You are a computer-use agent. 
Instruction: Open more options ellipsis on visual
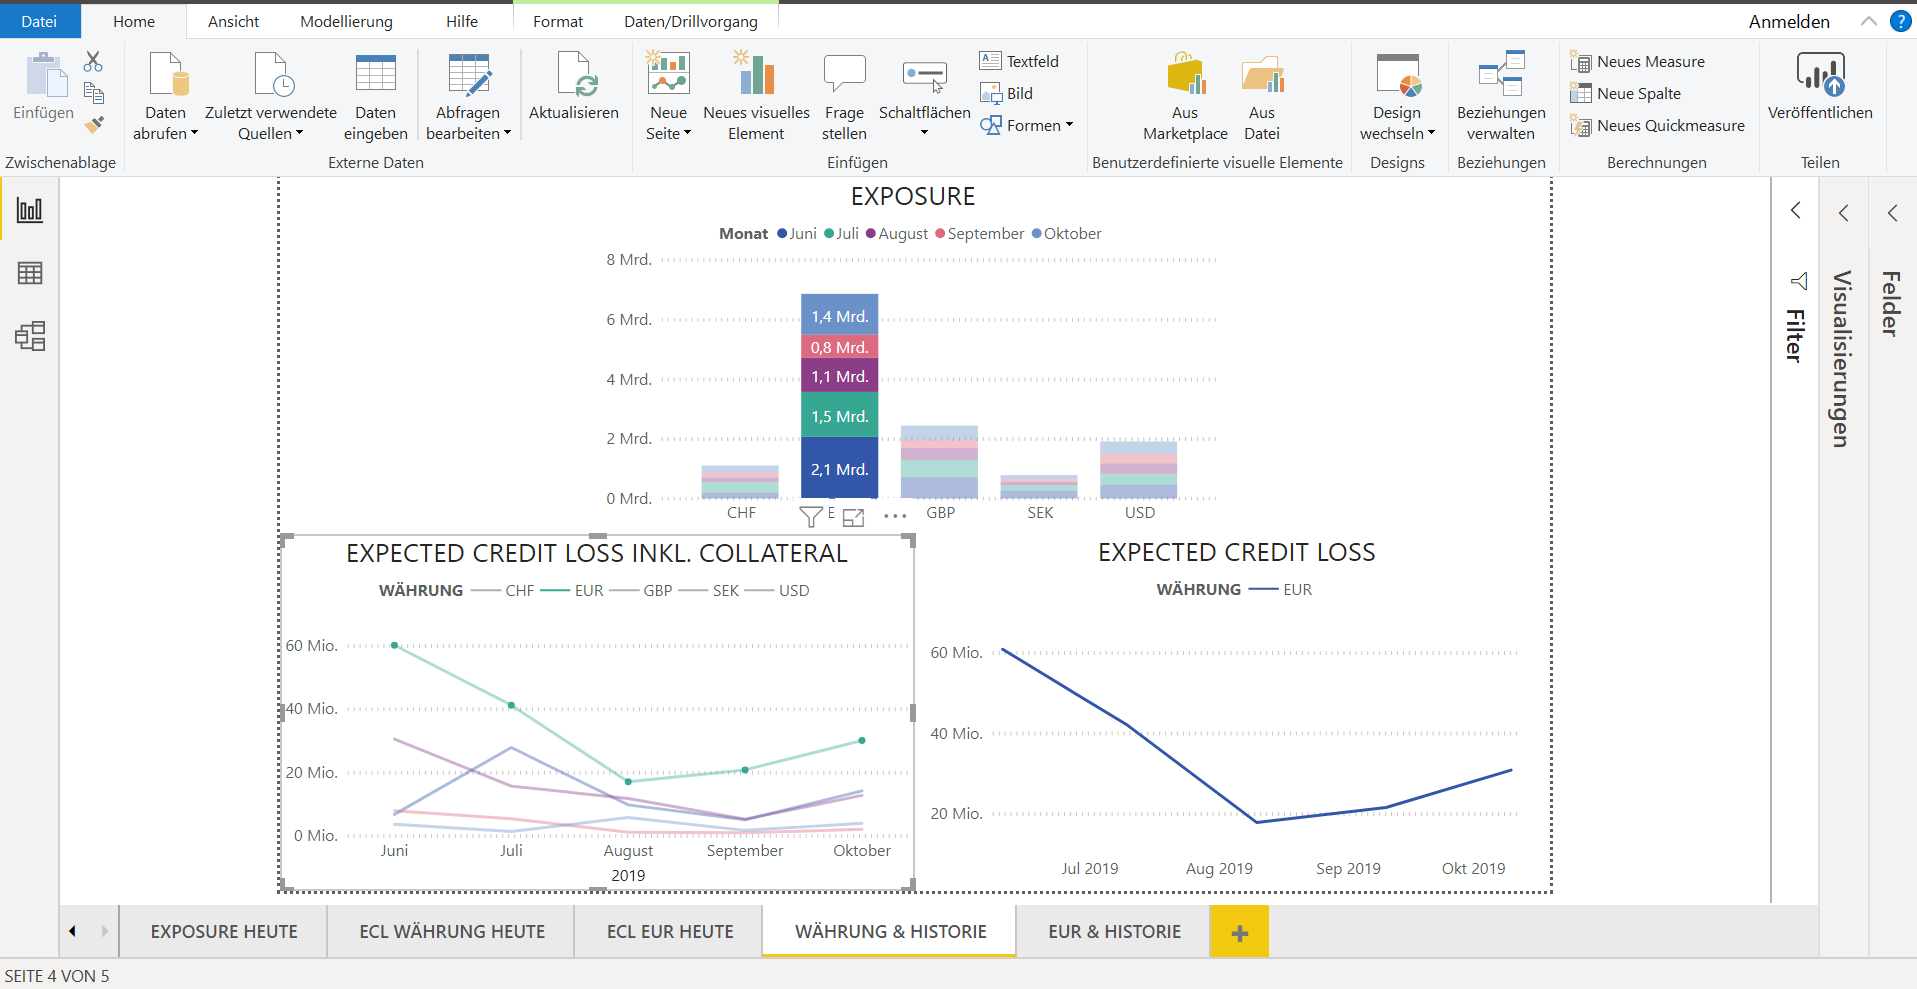pos(895,517)
